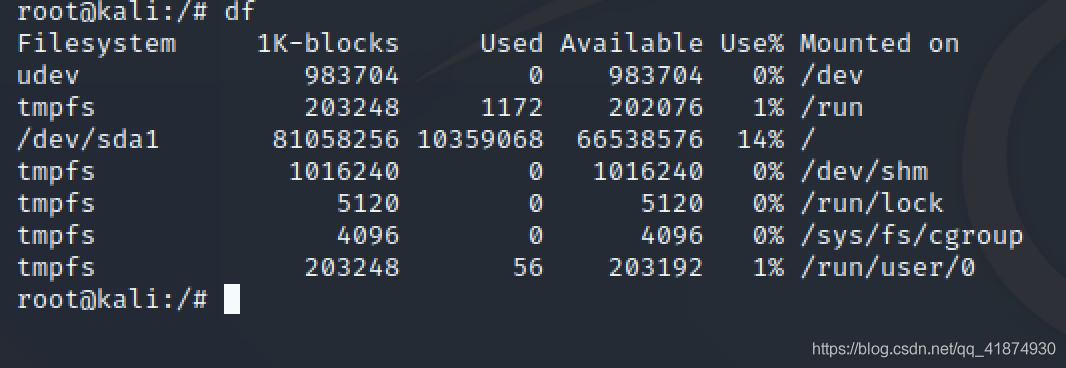This screenshot has height=368, width=1066.
Task: Select the 'Use%' column header
Action: coord(752,44)
